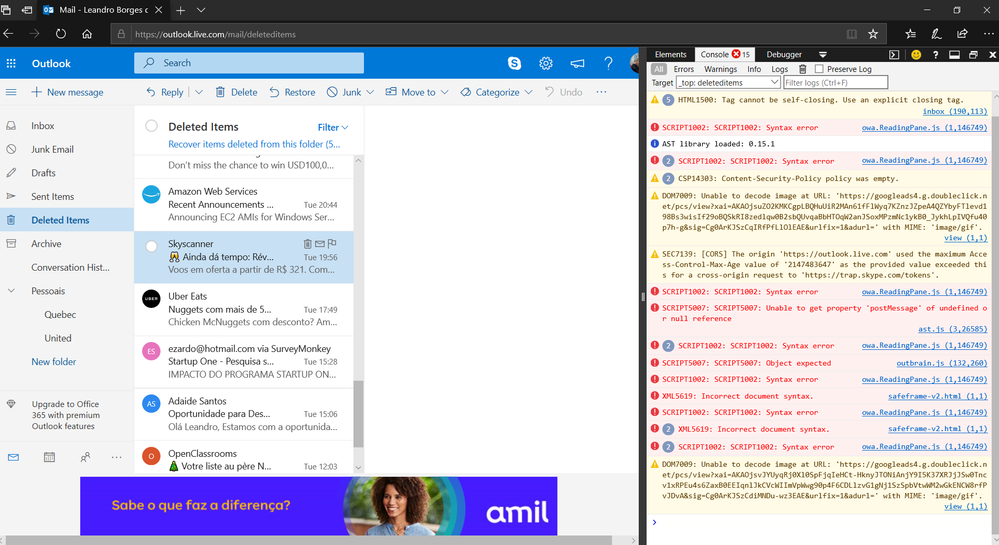Open Outlook help question mark
This screenshot has height=545, width=999.
click(608, 63)
